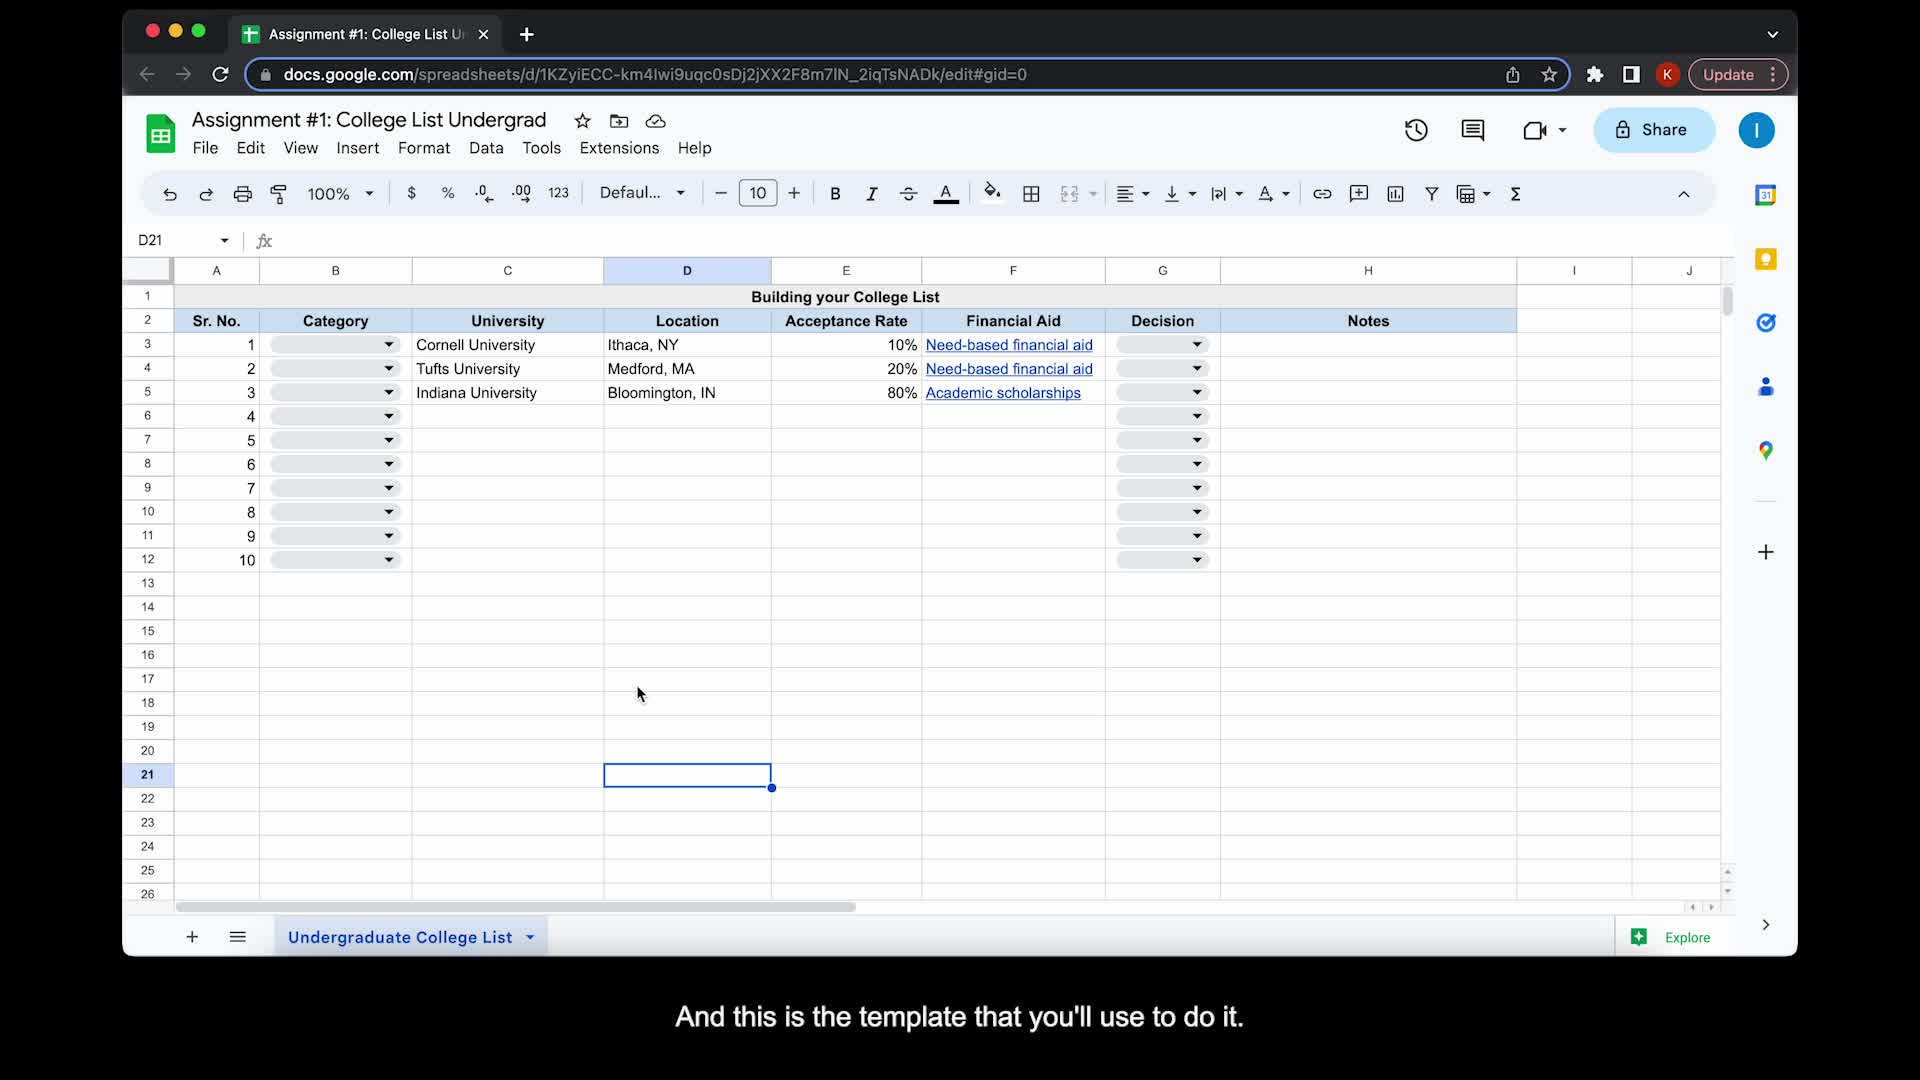Click the paint format icon
This screenshot has width=1920, height=1080.
tap(279, 194)
